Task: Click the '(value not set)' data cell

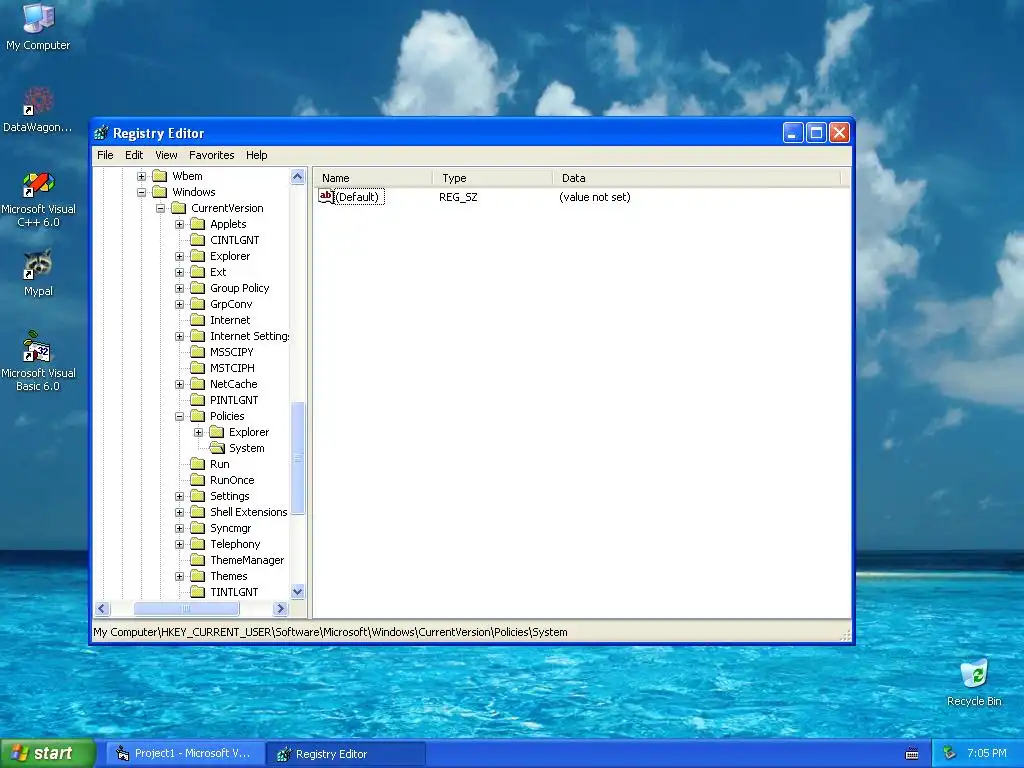Action: point(594,197)
